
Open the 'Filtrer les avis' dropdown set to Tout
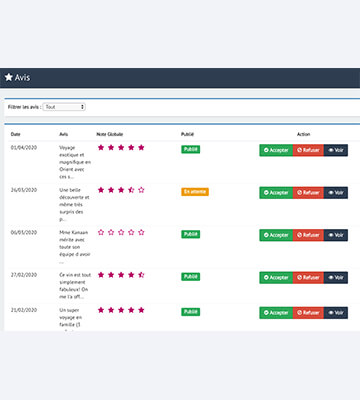tap(64, 107)
